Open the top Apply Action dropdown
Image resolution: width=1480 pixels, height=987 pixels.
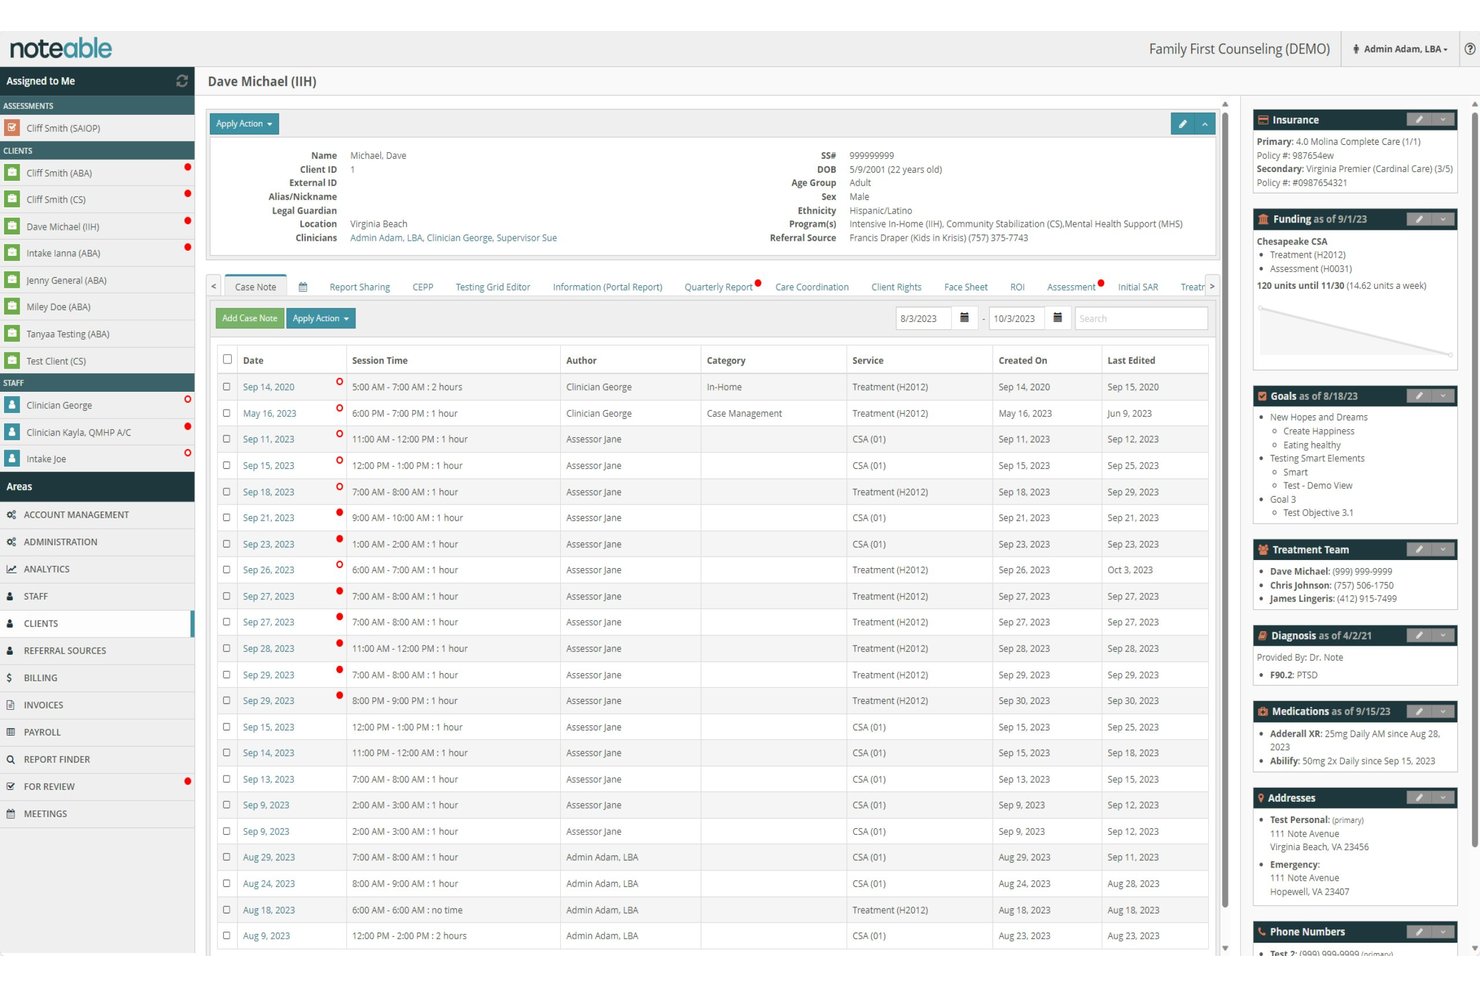coord(244,124)
